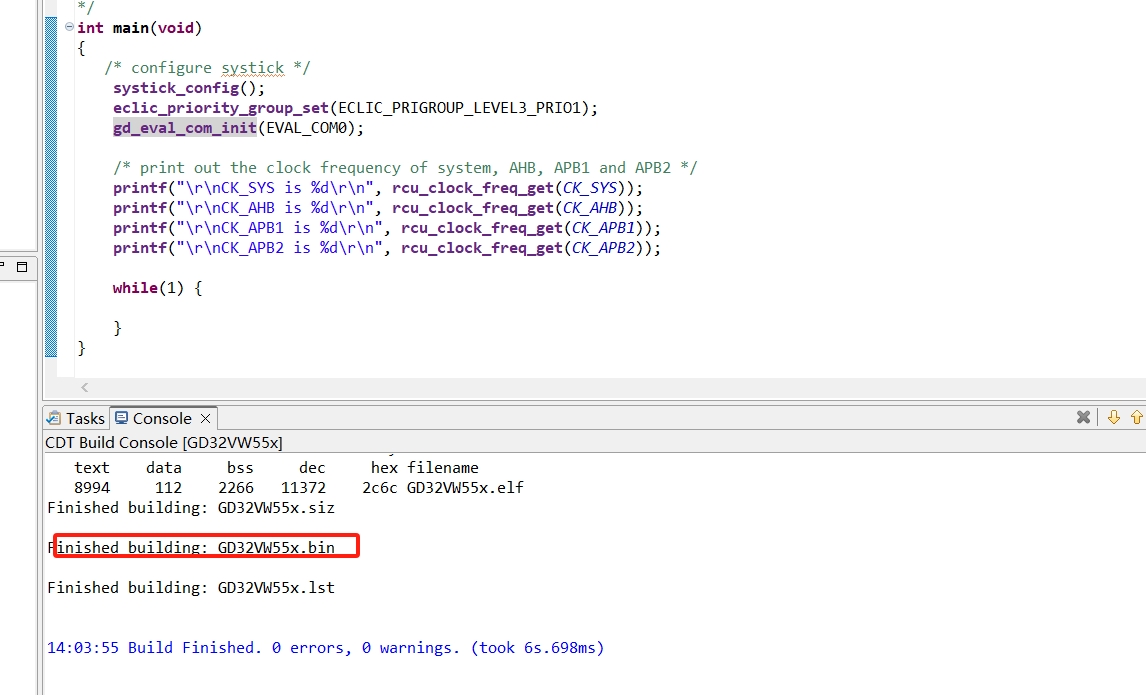Viewport: 1146px width, 695px height.
Task: Click the up arrow console toolbar icon
Action: 1136,417
